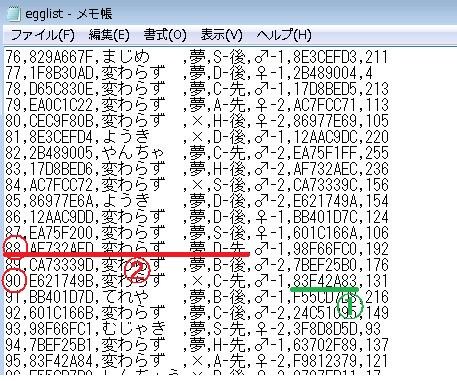
Task: Click the value EA75F200 in line 87
Action: point(60,233)
